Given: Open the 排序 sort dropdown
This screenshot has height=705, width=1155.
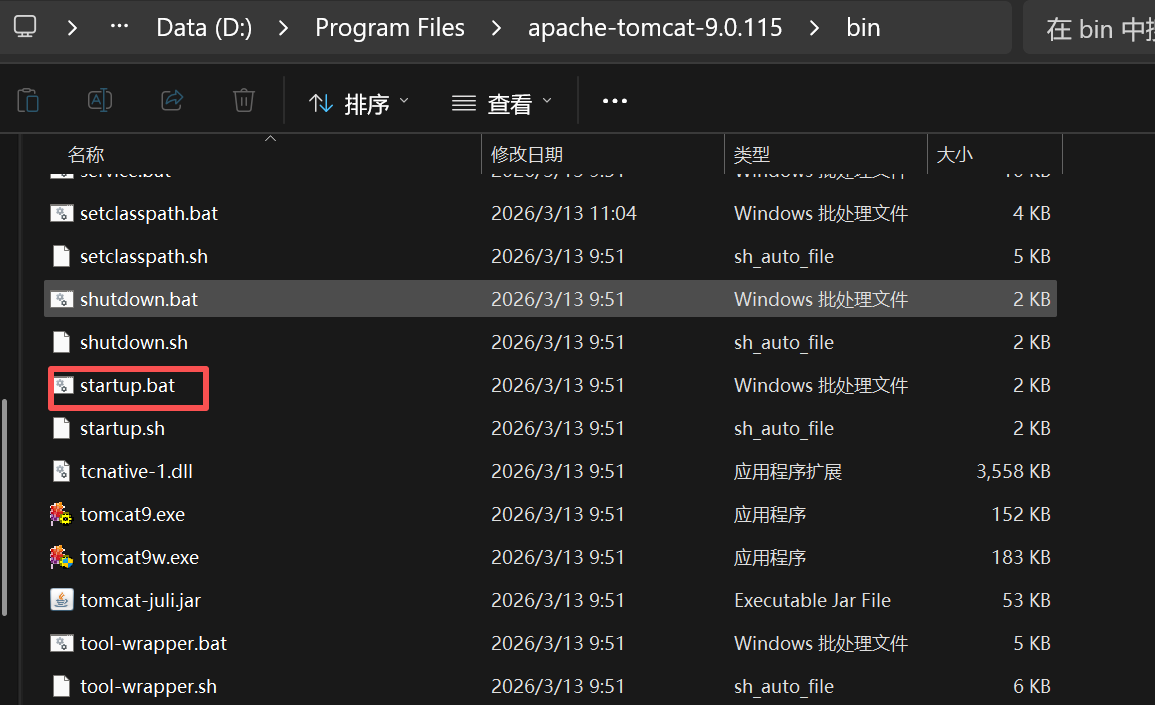Looking at the screenshot, I should point(359,103).
